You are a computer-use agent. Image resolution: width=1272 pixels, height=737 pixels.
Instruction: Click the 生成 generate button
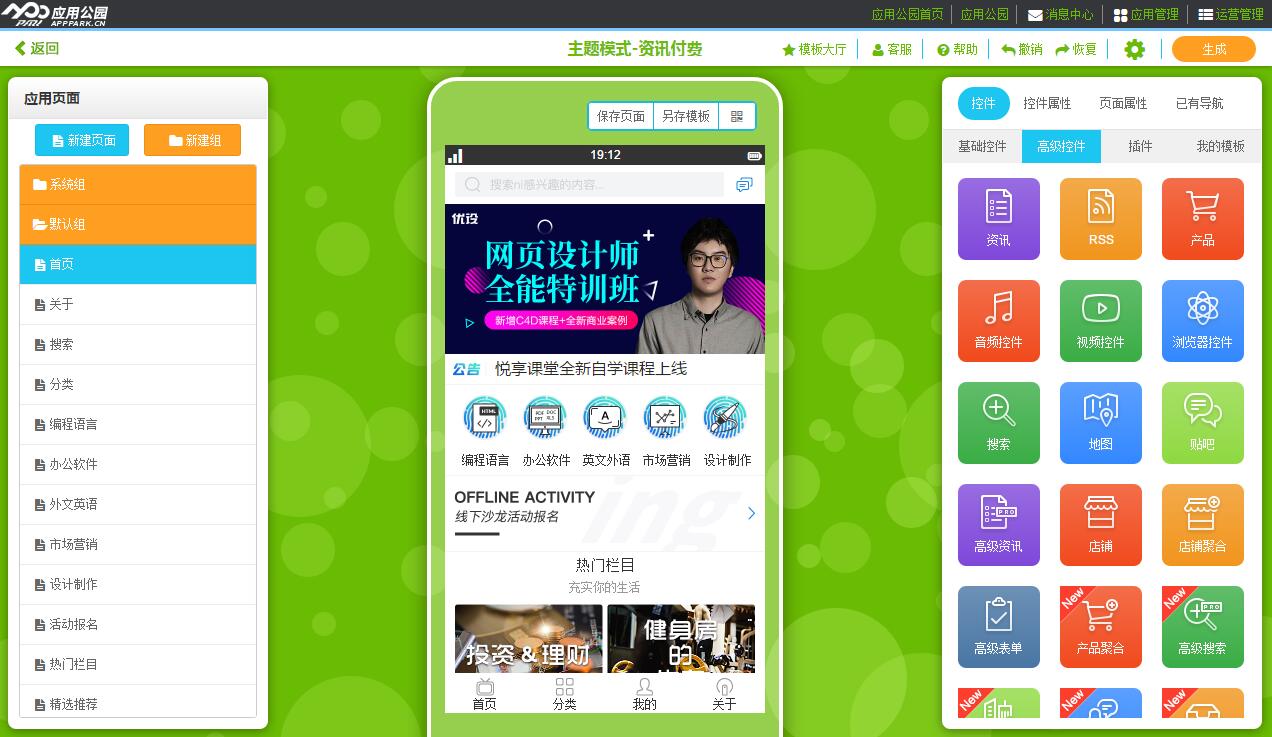[1213, 49]
